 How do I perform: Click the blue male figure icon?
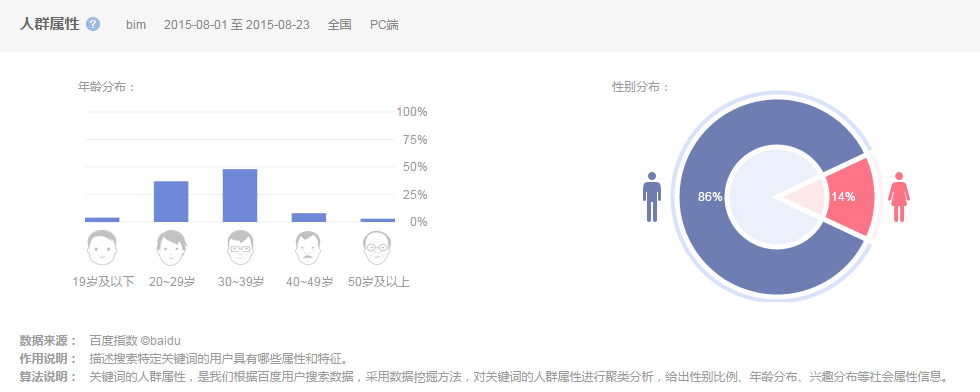tap(652, 197)
